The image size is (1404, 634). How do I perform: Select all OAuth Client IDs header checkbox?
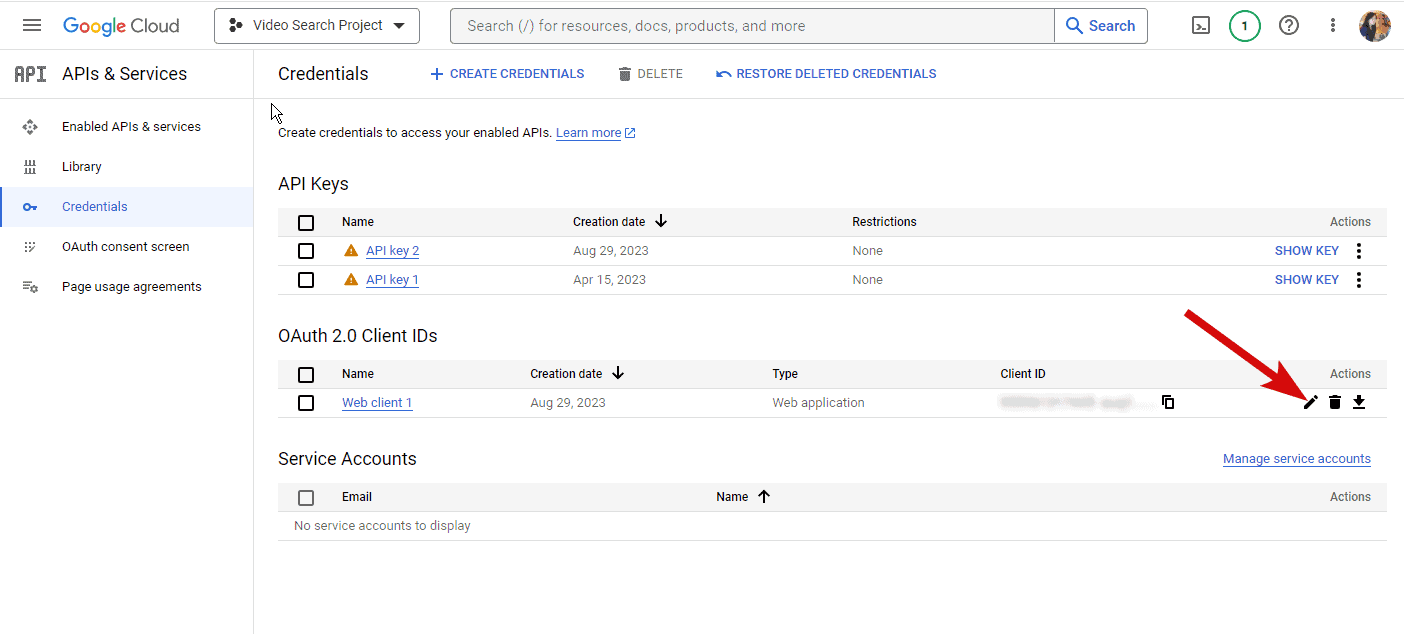306,375
